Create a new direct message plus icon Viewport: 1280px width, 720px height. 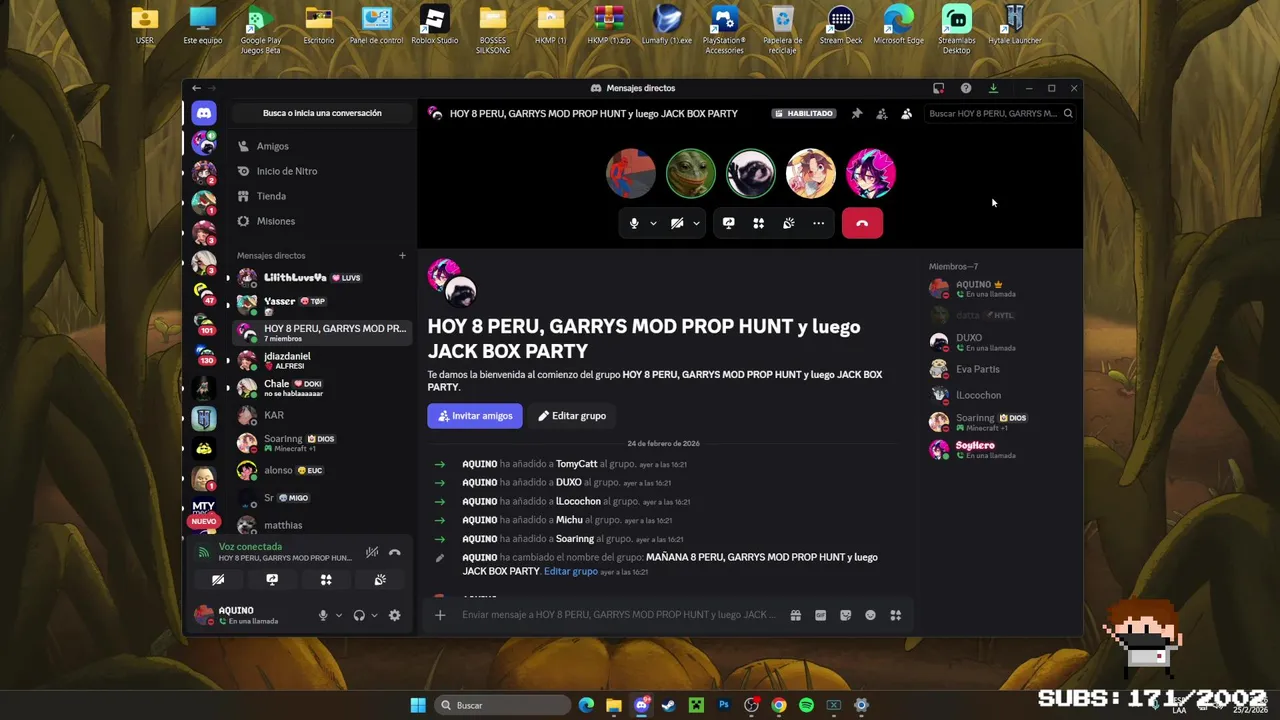pyautogui.click(x=402, y=255)
